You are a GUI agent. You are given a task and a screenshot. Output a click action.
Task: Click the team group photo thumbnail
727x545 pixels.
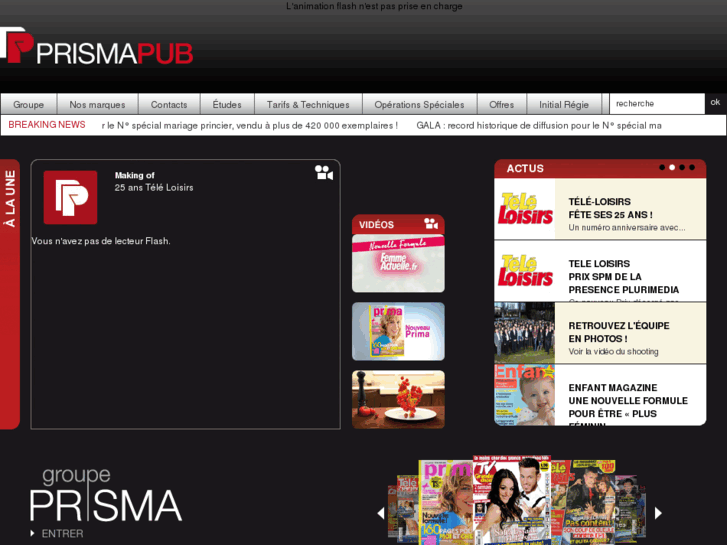pyautogui.click(x=525, y=333)
